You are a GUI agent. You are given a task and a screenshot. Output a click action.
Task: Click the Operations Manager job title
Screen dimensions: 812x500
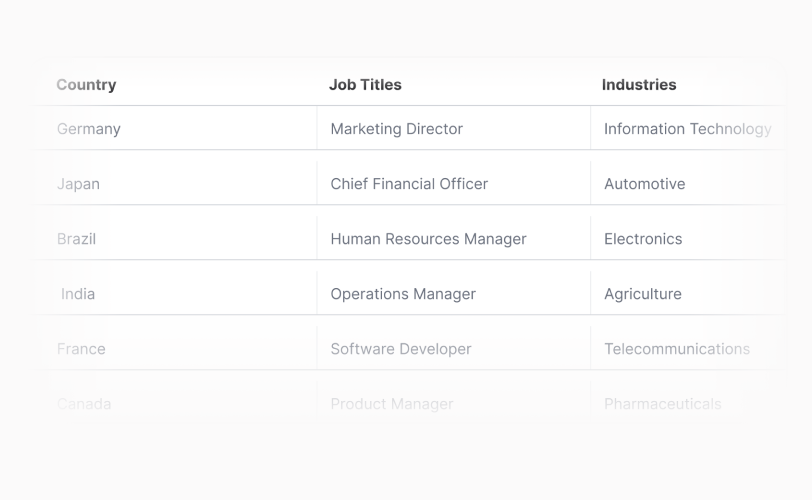click(403, 294)
